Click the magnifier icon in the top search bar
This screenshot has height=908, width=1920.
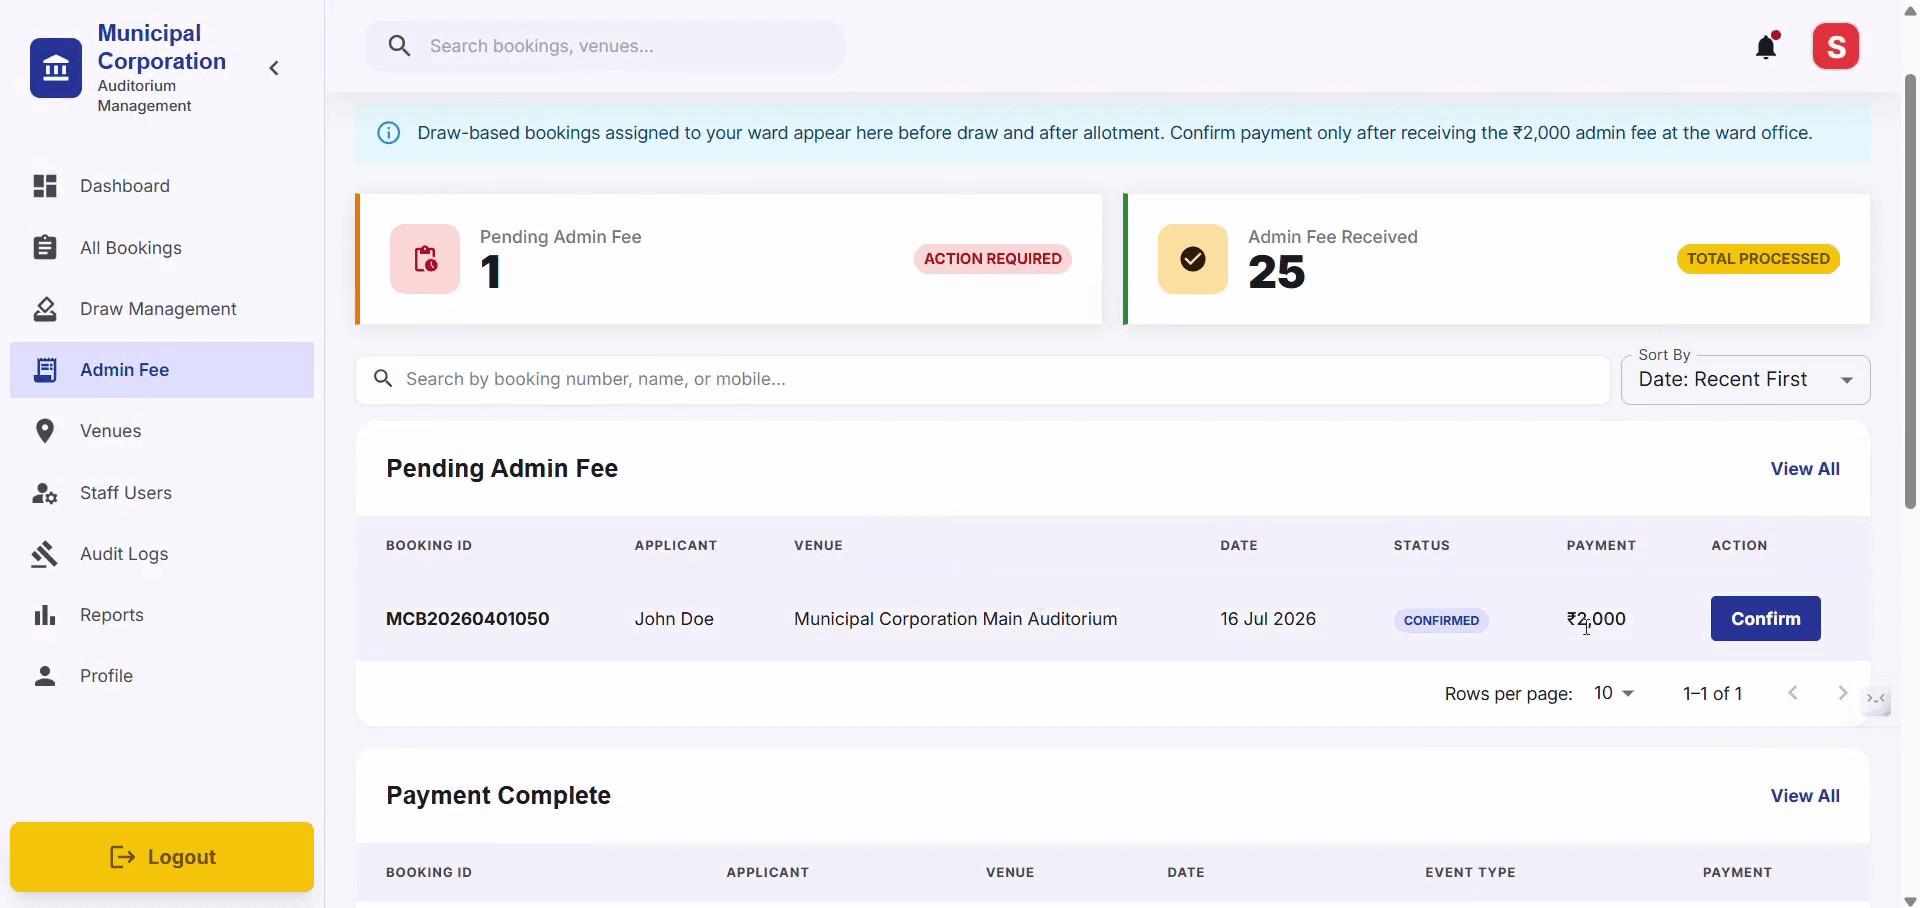pyautogui.click(x=399, y=46)
